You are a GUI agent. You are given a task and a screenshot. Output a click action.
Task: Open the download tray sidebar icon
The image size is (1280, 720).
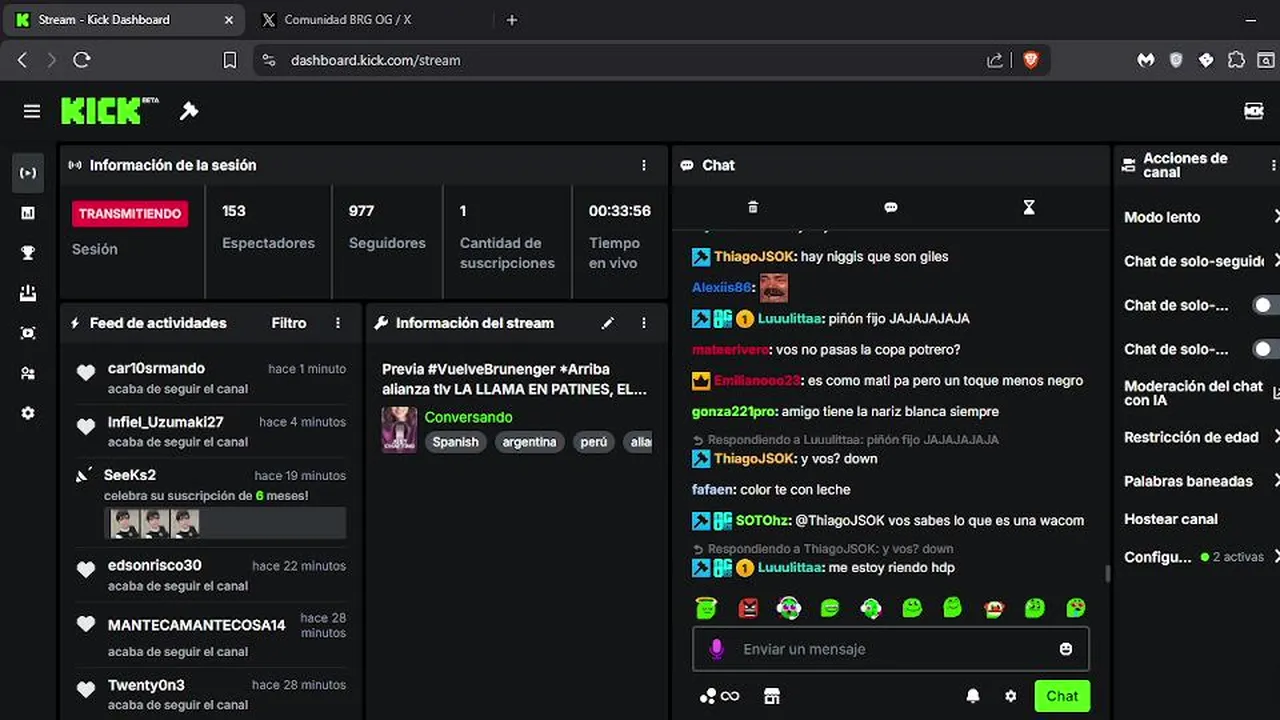[28, 293]
